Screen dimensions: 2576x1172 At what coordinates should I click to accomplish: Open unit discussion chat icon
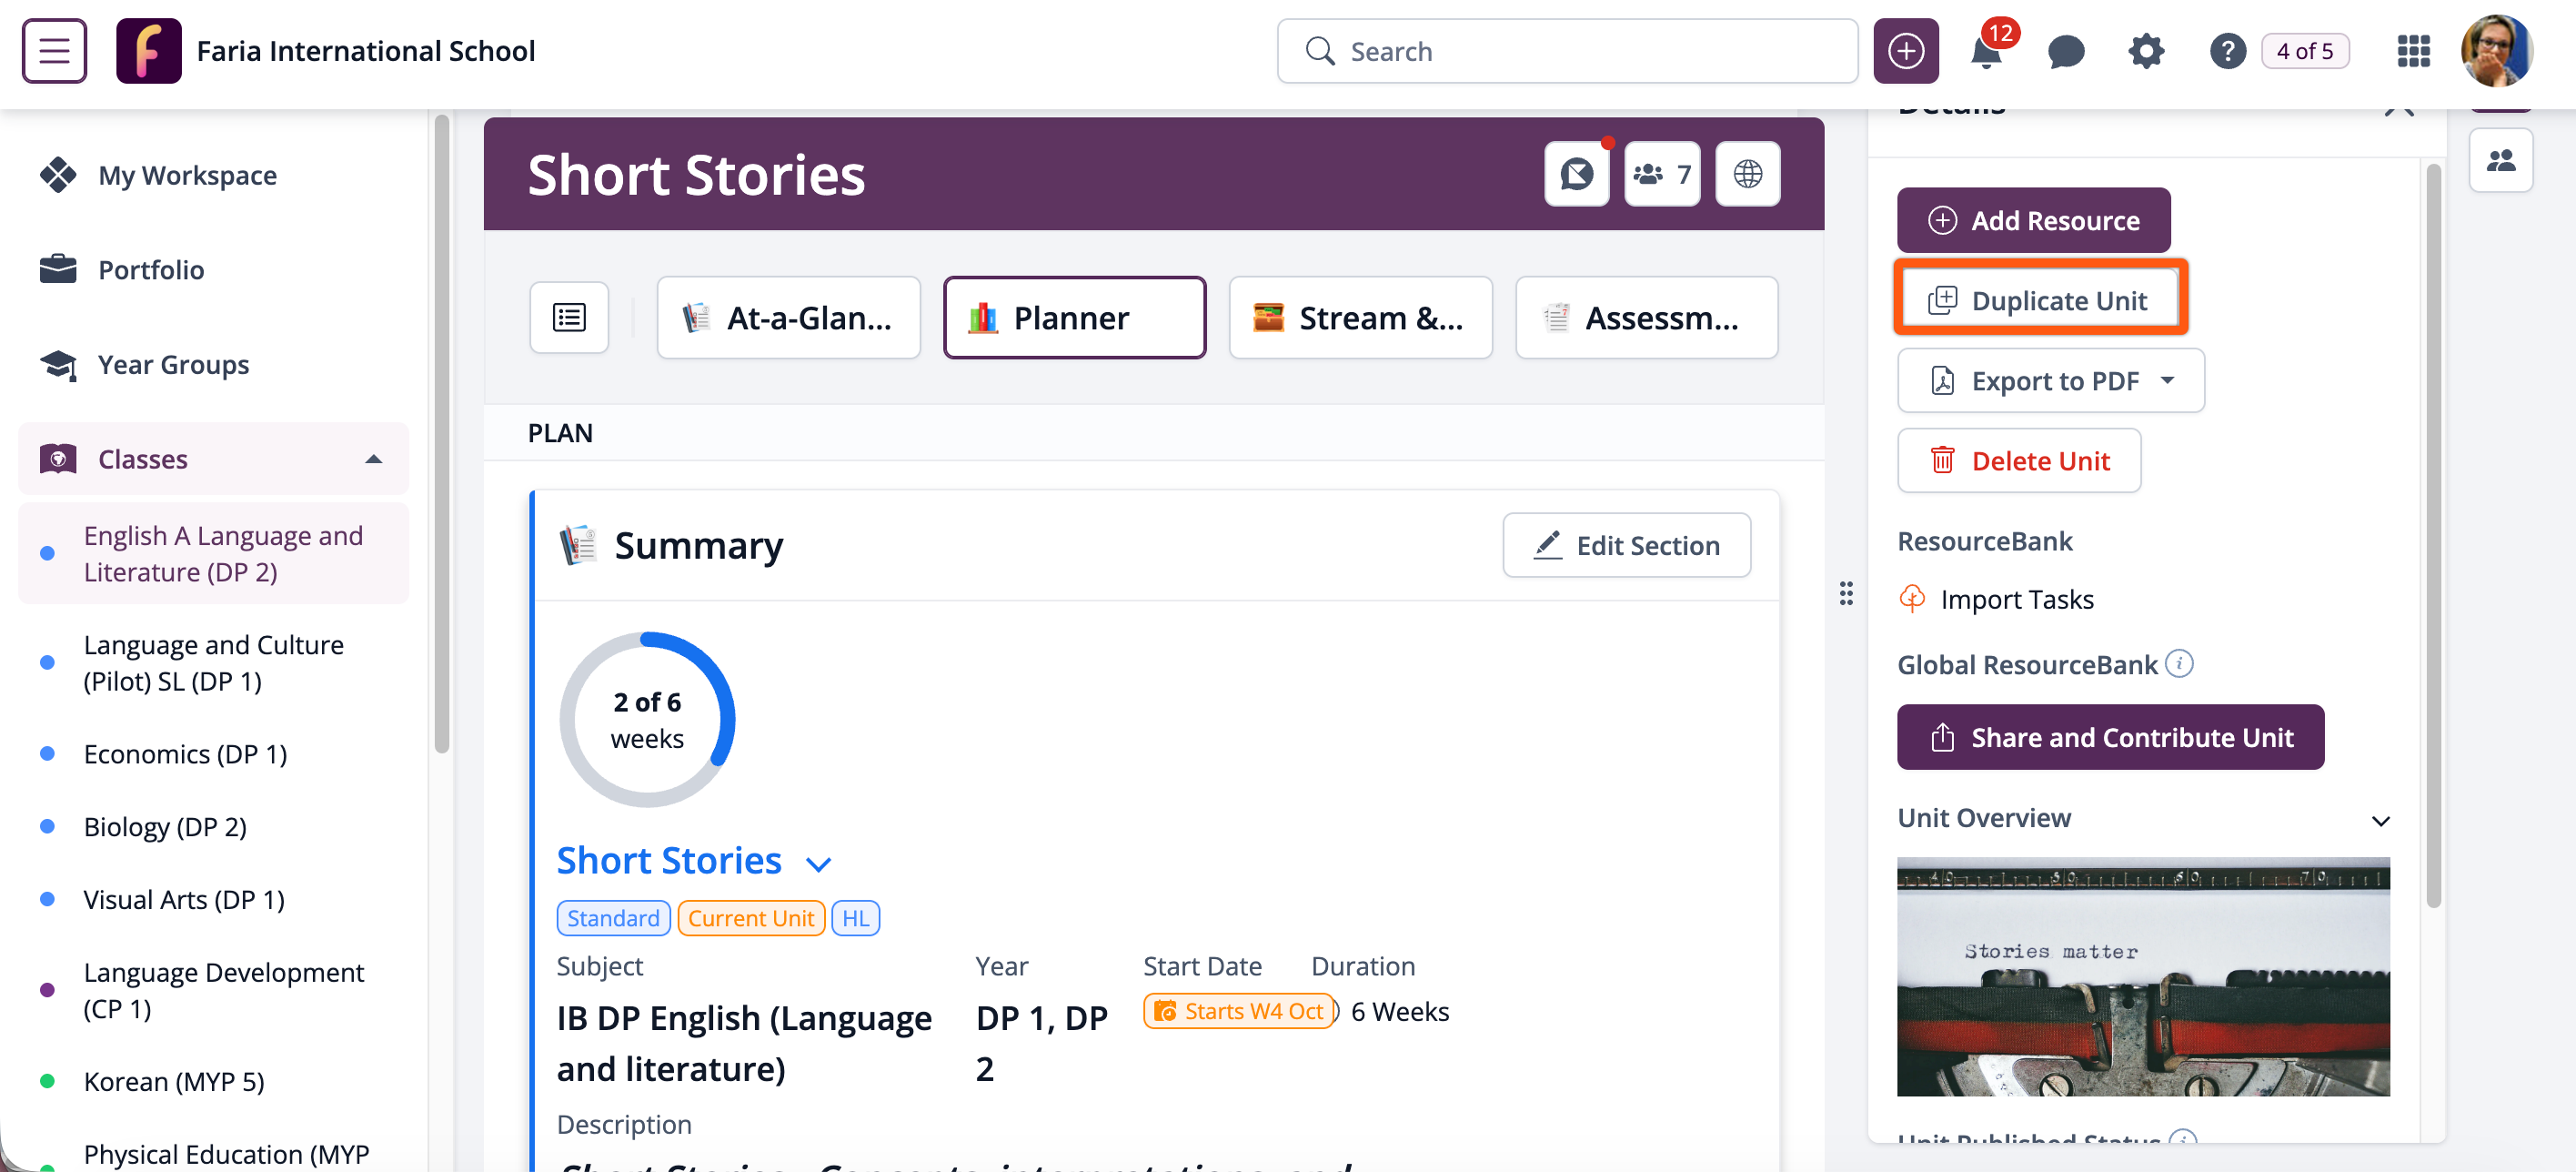click(1576, 174)
